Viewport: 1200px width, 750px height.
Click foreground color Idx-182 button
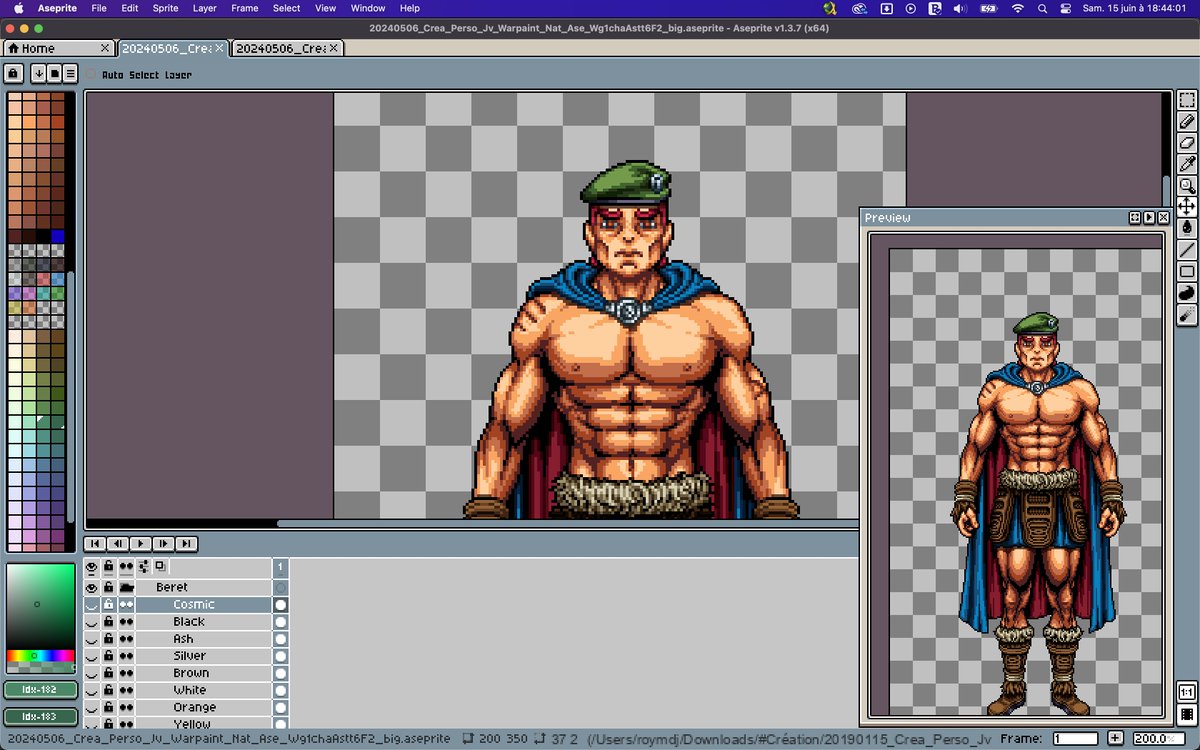40,689
